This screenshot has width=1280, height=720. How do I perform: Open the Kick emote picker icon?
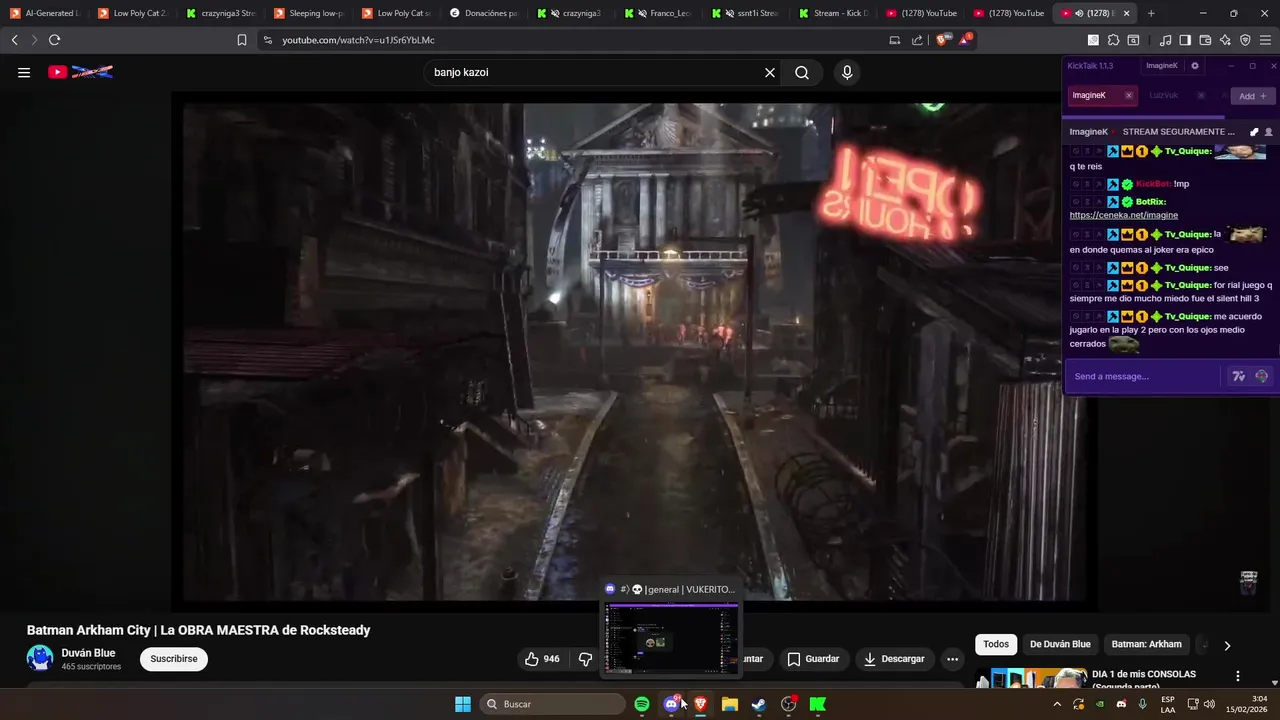click(x=1261, y=376)
